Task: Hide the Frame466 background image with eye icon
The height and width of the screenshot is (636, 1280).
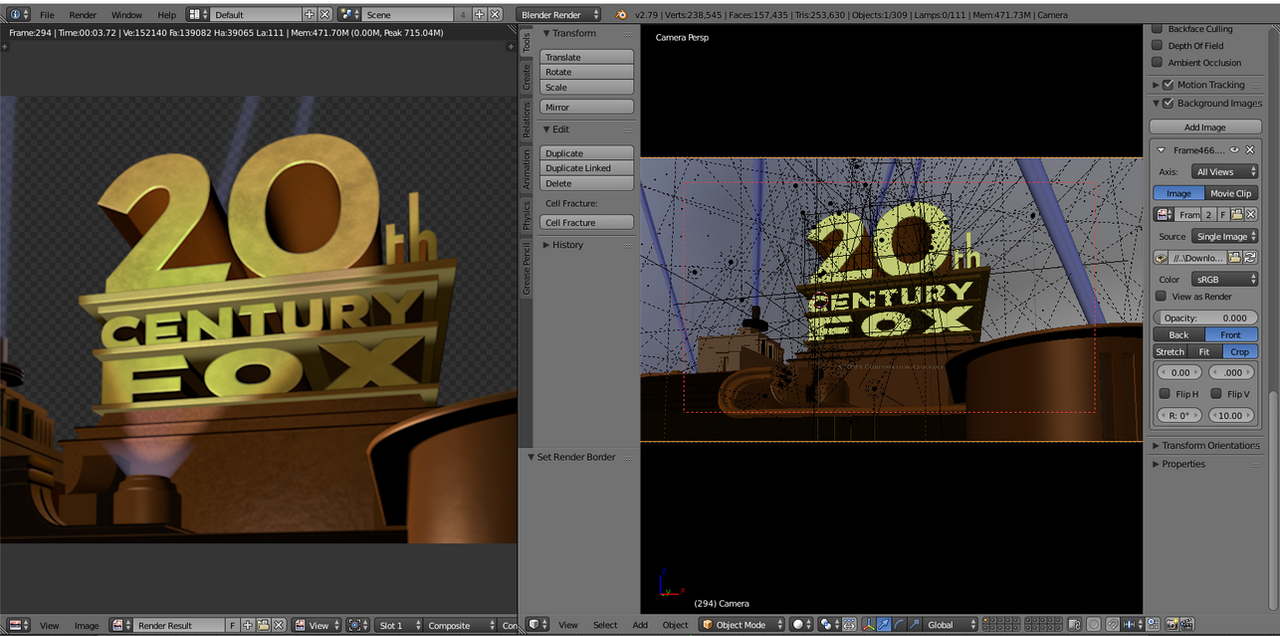Action: (1234, 150)
